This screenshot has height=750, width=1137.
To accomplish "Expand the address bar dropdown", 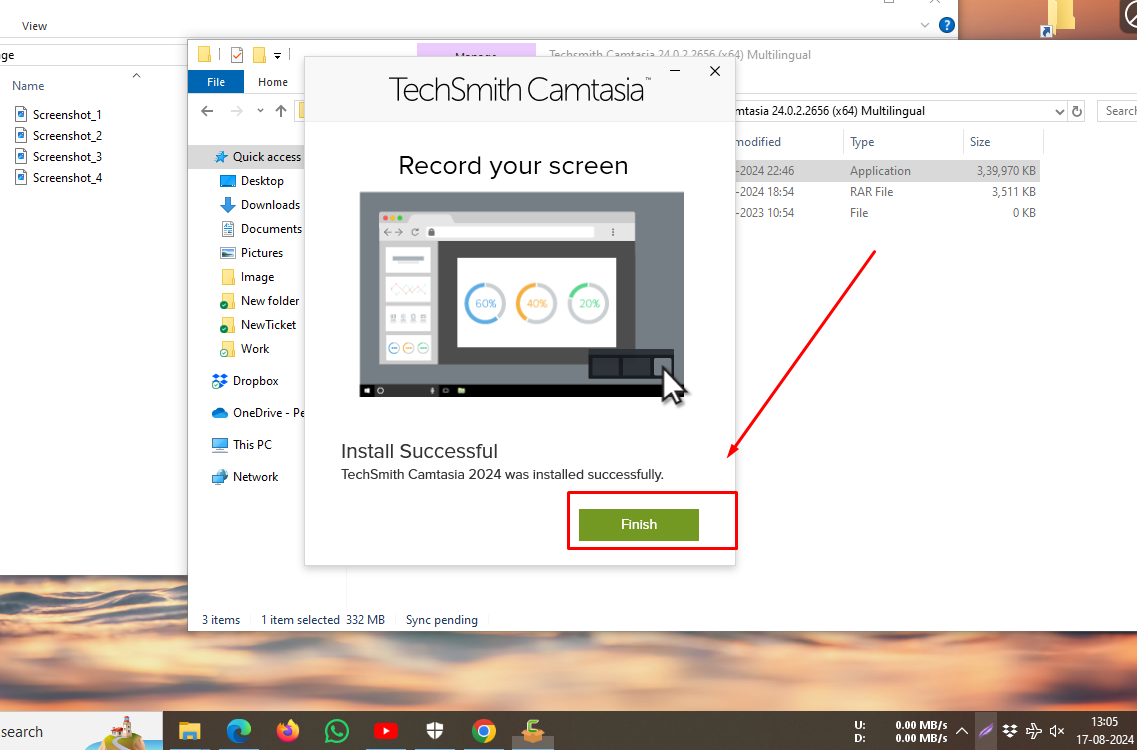I will (1059, 112).
